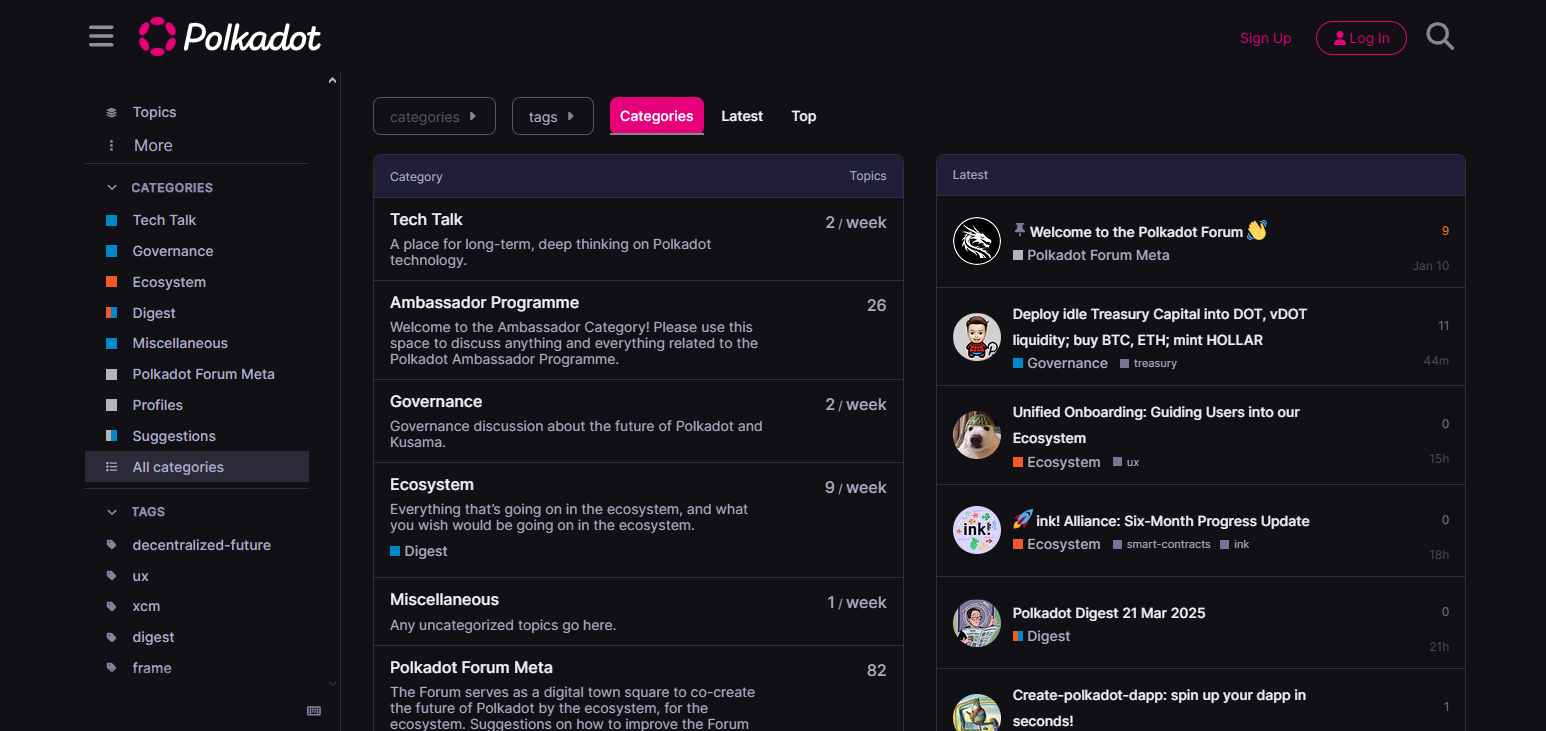The height and width of the screenshot is (731, 1546).
Task: Click Polkadot Forum Meta badge under Welcome topic
Action: (x=1091, y=255)
